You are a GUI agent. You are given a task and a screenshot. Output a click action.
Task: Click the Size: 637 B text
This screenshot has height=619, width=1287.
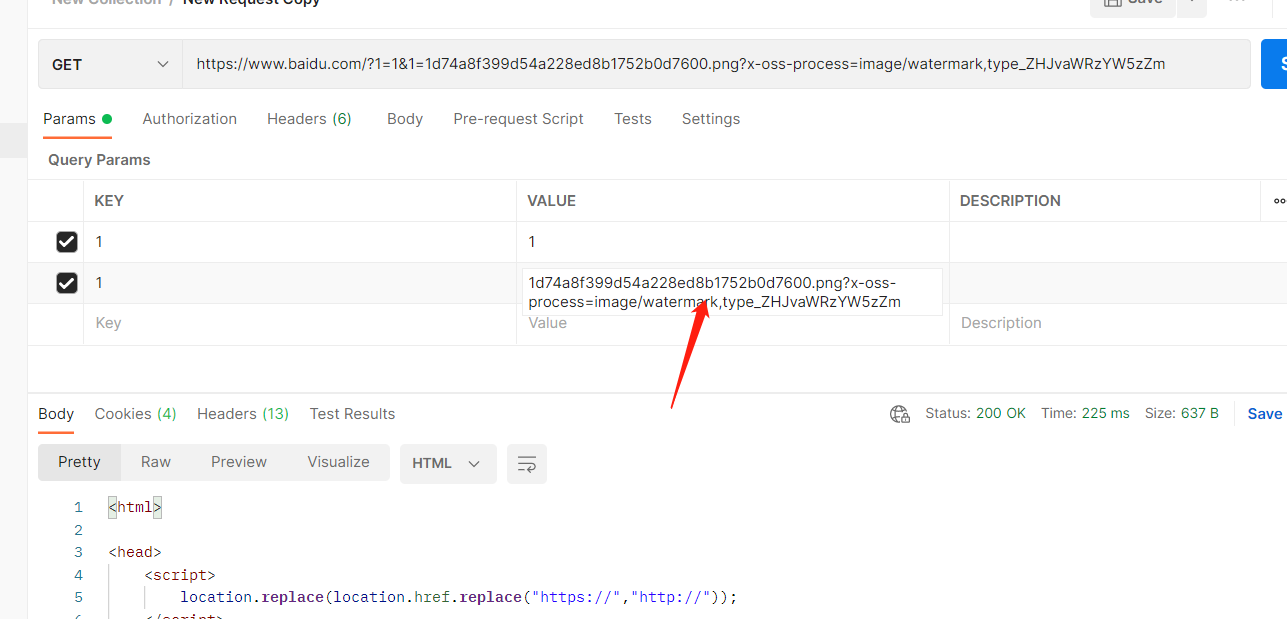click(x=1182, y=414)
